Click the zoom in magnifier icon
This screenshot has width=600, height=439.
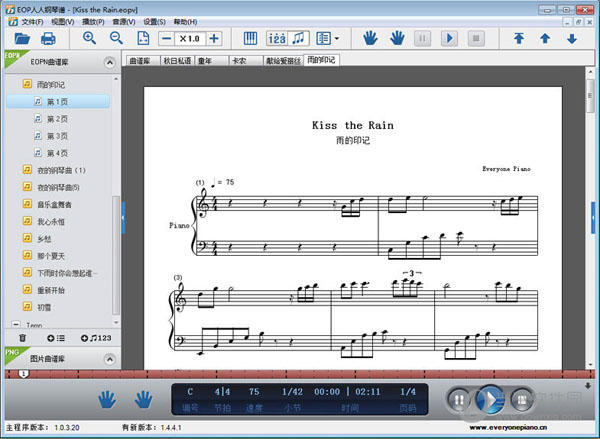click(x=89, y=38)
